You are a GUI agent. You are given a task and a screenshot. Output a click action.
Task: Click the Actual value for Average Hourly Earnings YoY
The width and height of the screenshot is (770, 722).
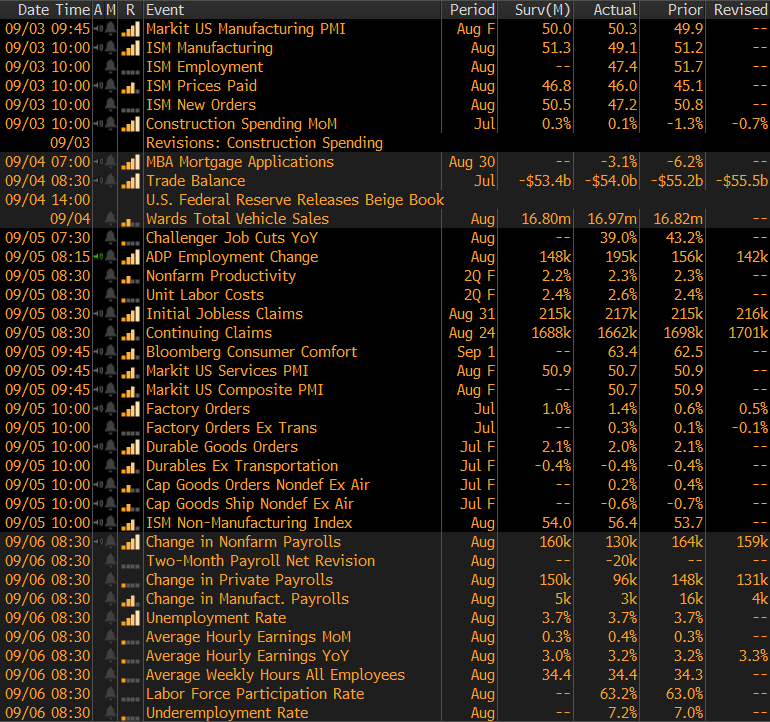click(x=620, y=656)
